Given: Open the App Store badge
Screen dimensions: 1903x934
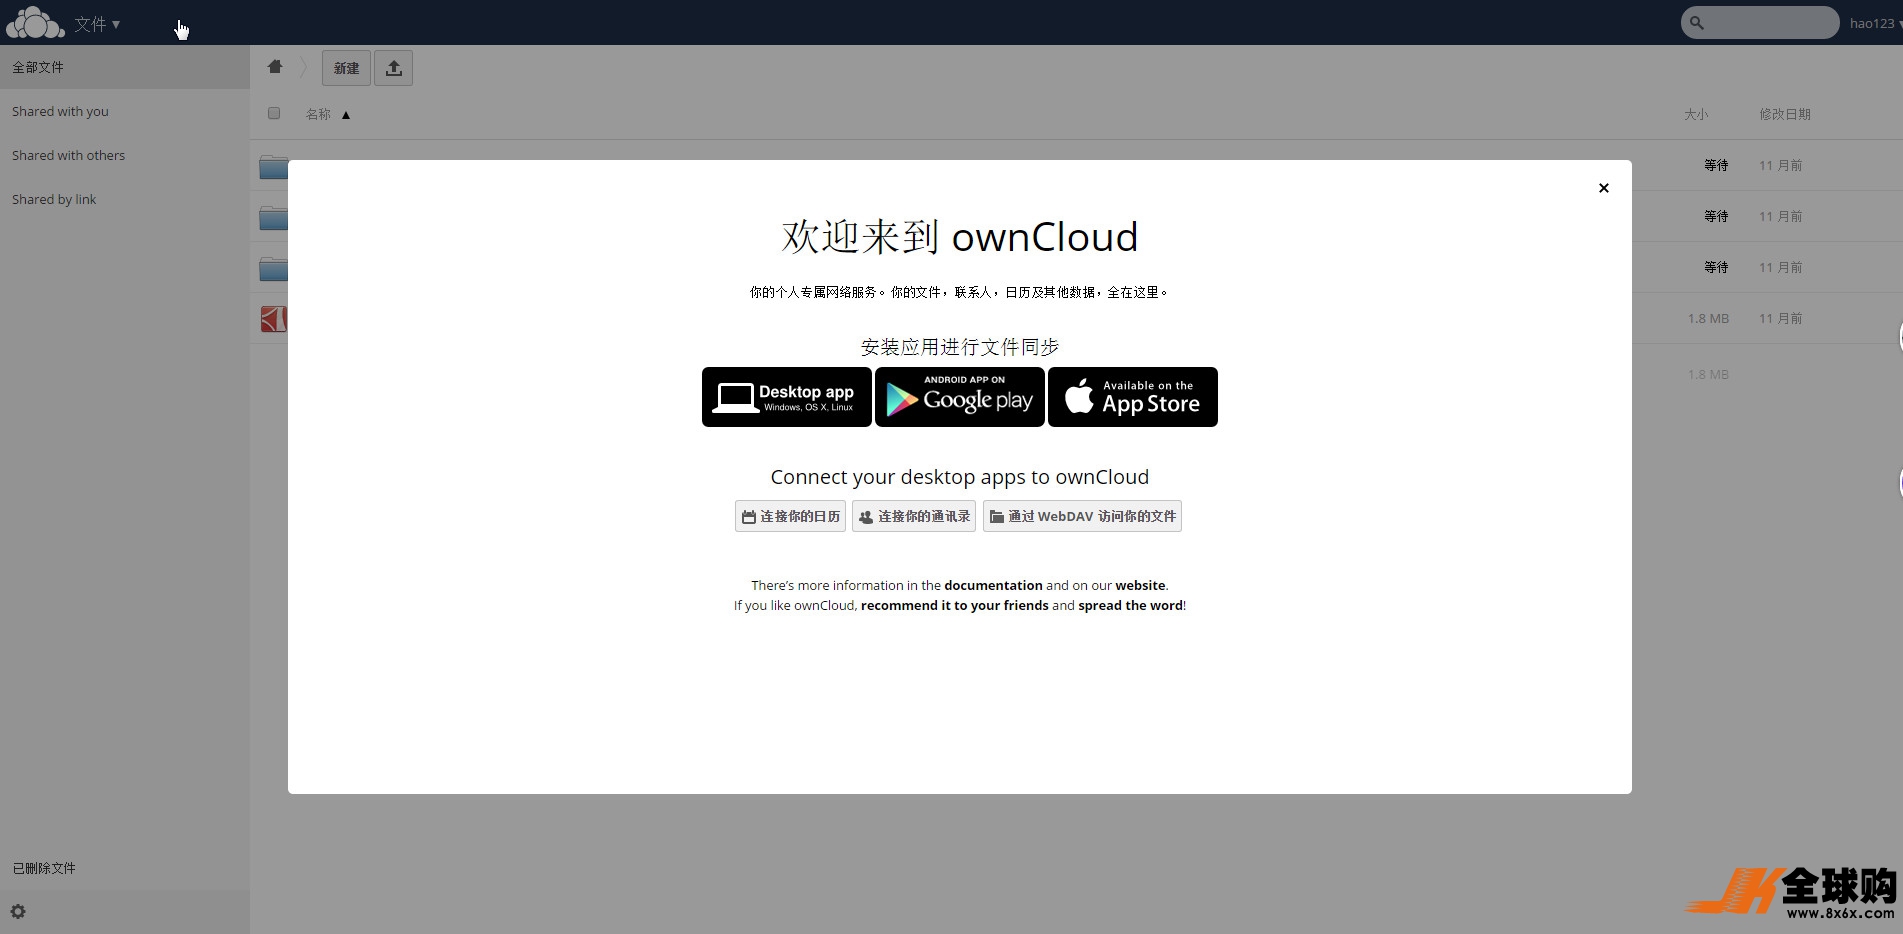Looking at the screenshot, I should click(1133, 397).
